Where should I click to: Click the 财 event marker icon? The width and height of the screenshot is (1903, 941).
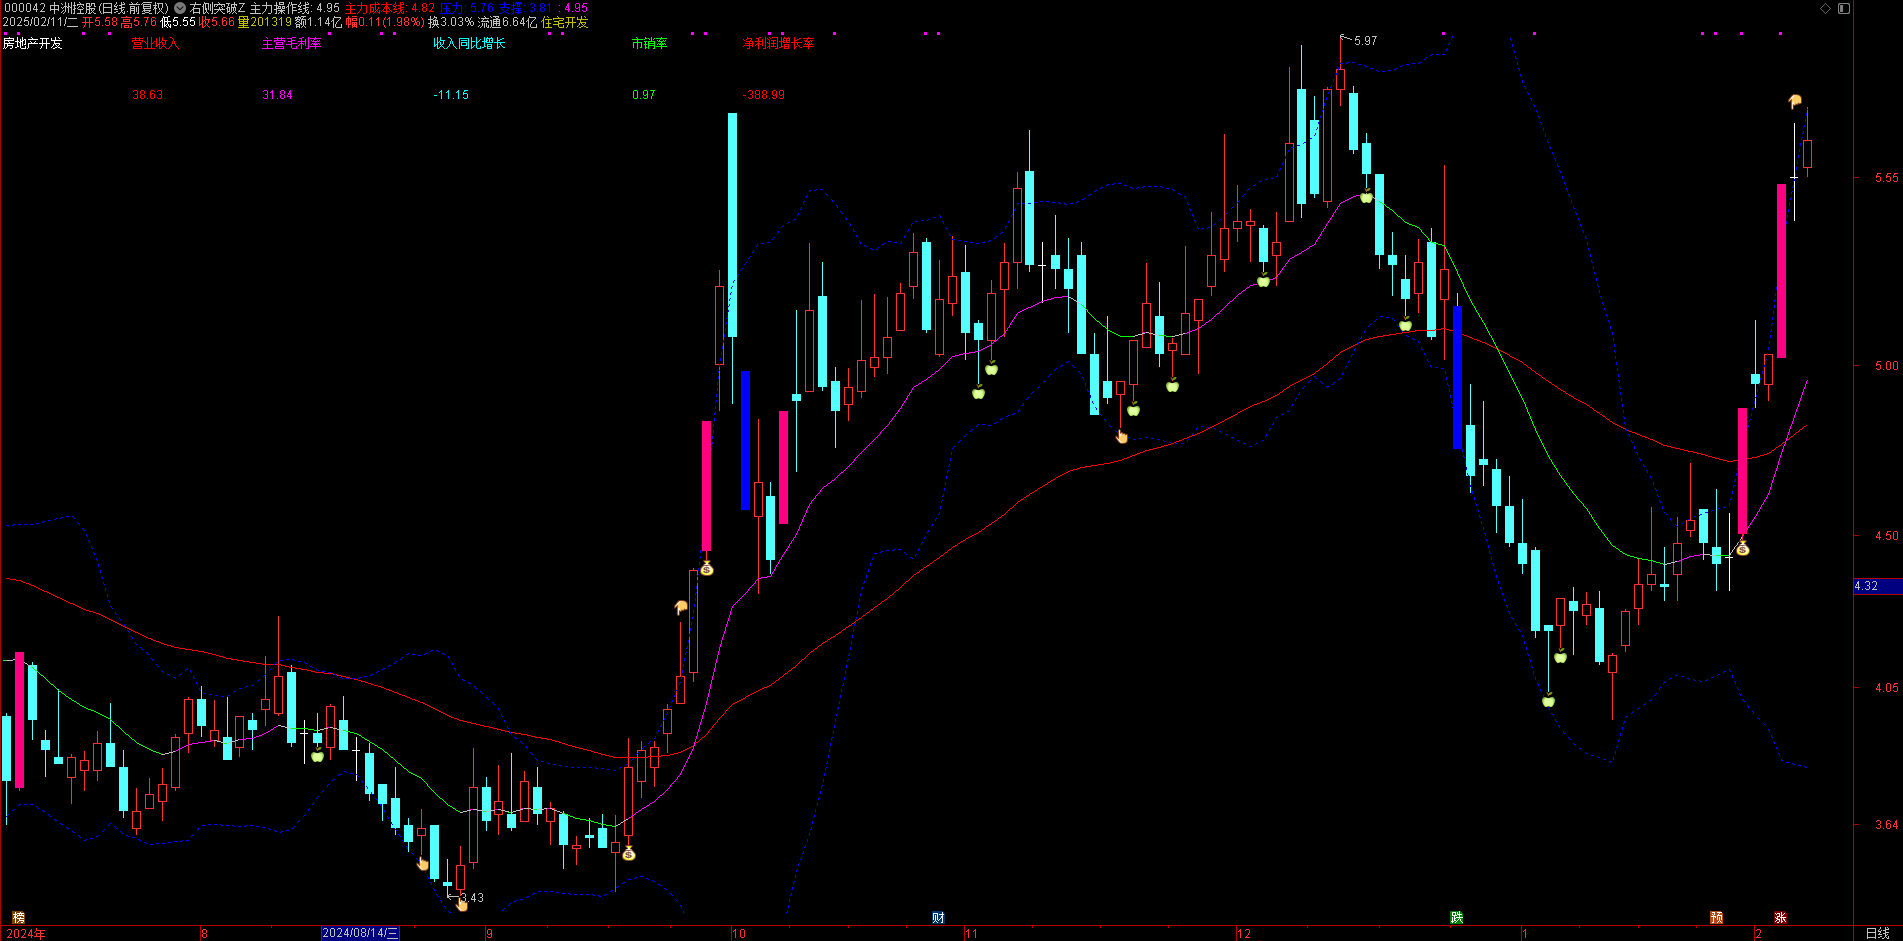[938, 917]
